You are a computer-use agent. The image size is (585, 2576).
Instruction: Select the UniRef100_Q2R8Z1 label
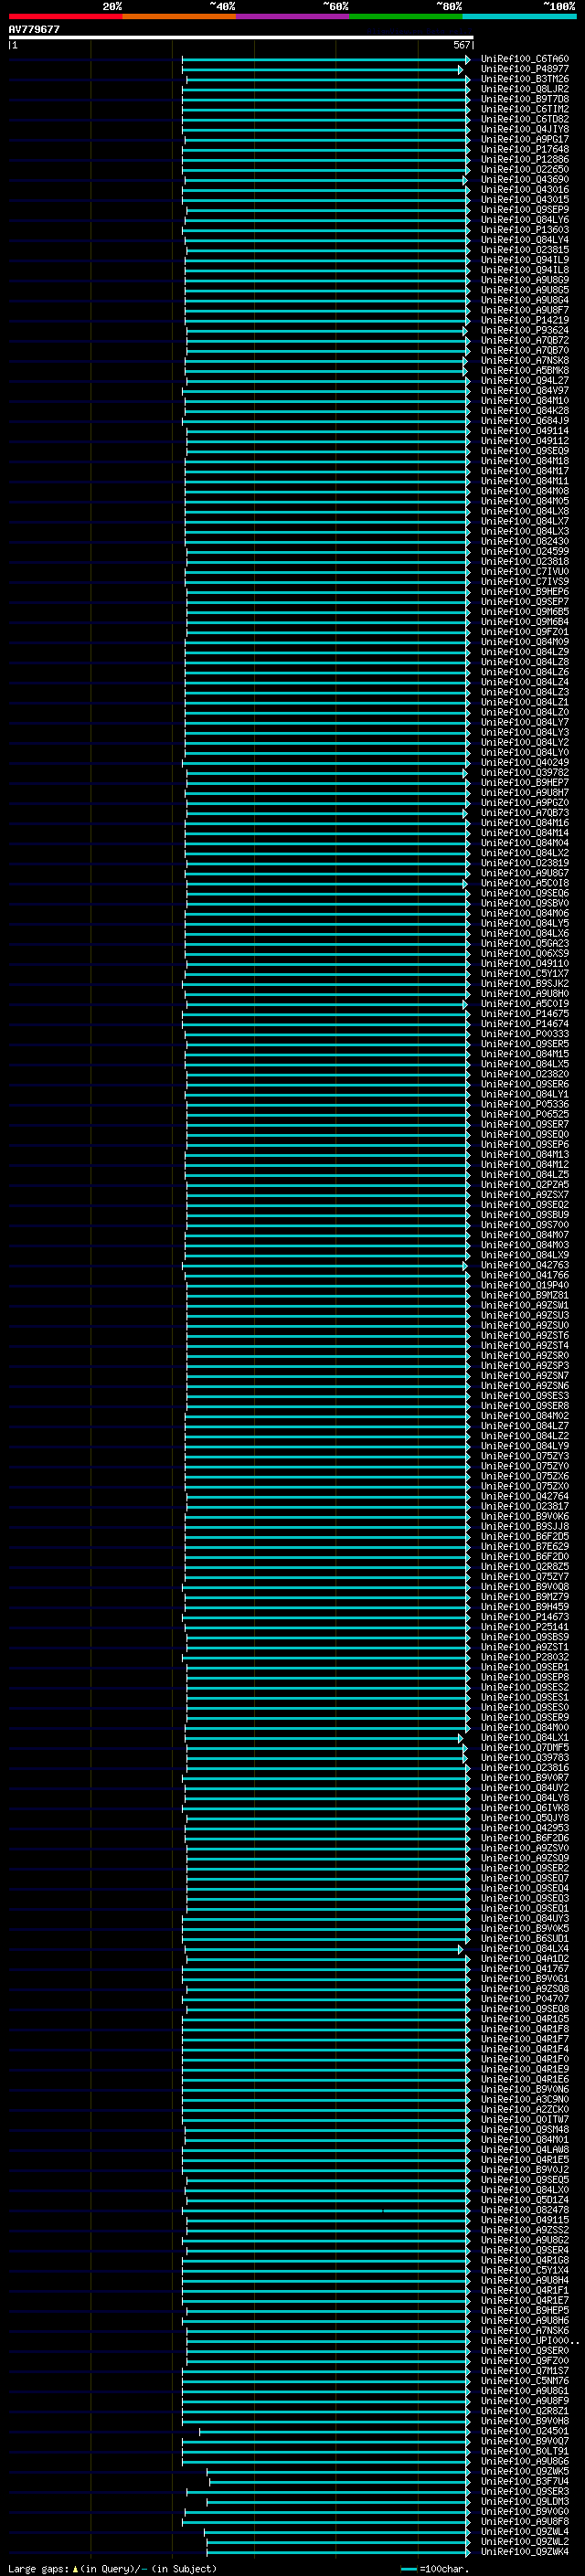click(x=524, y=2411)
